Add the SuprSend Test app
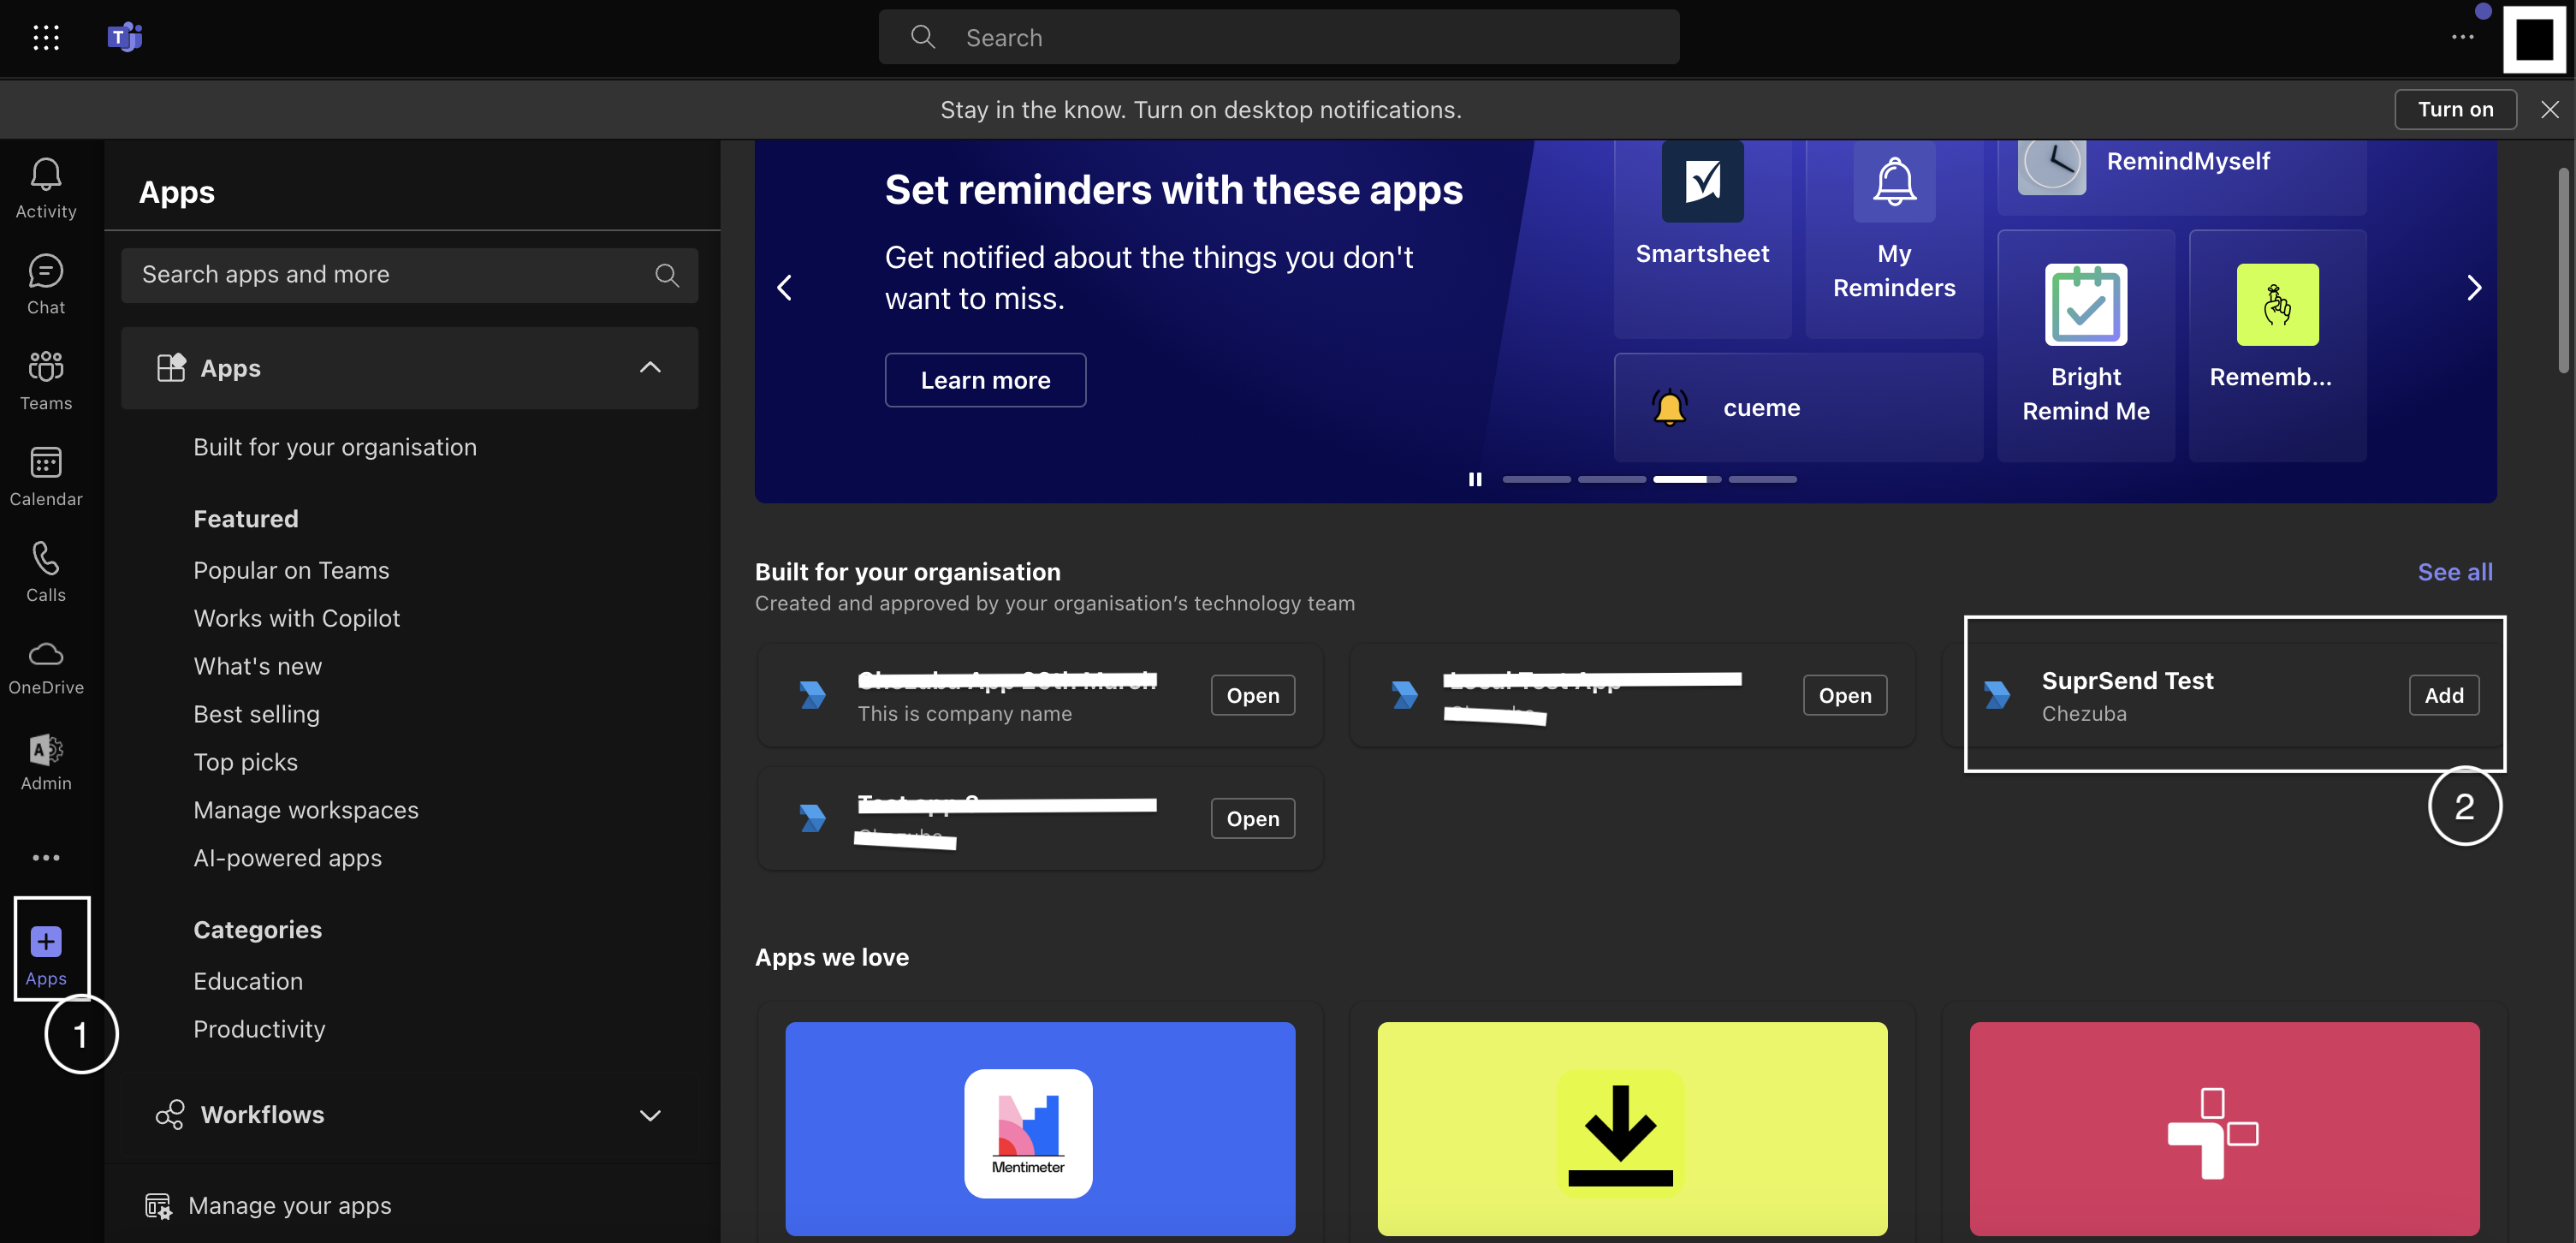Viewport: 2576px width, 1243px height. coord(2443,695)
